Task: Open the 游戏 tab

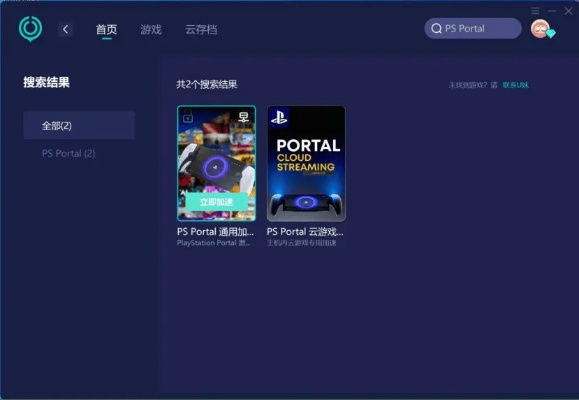Action: pos(151,30)
